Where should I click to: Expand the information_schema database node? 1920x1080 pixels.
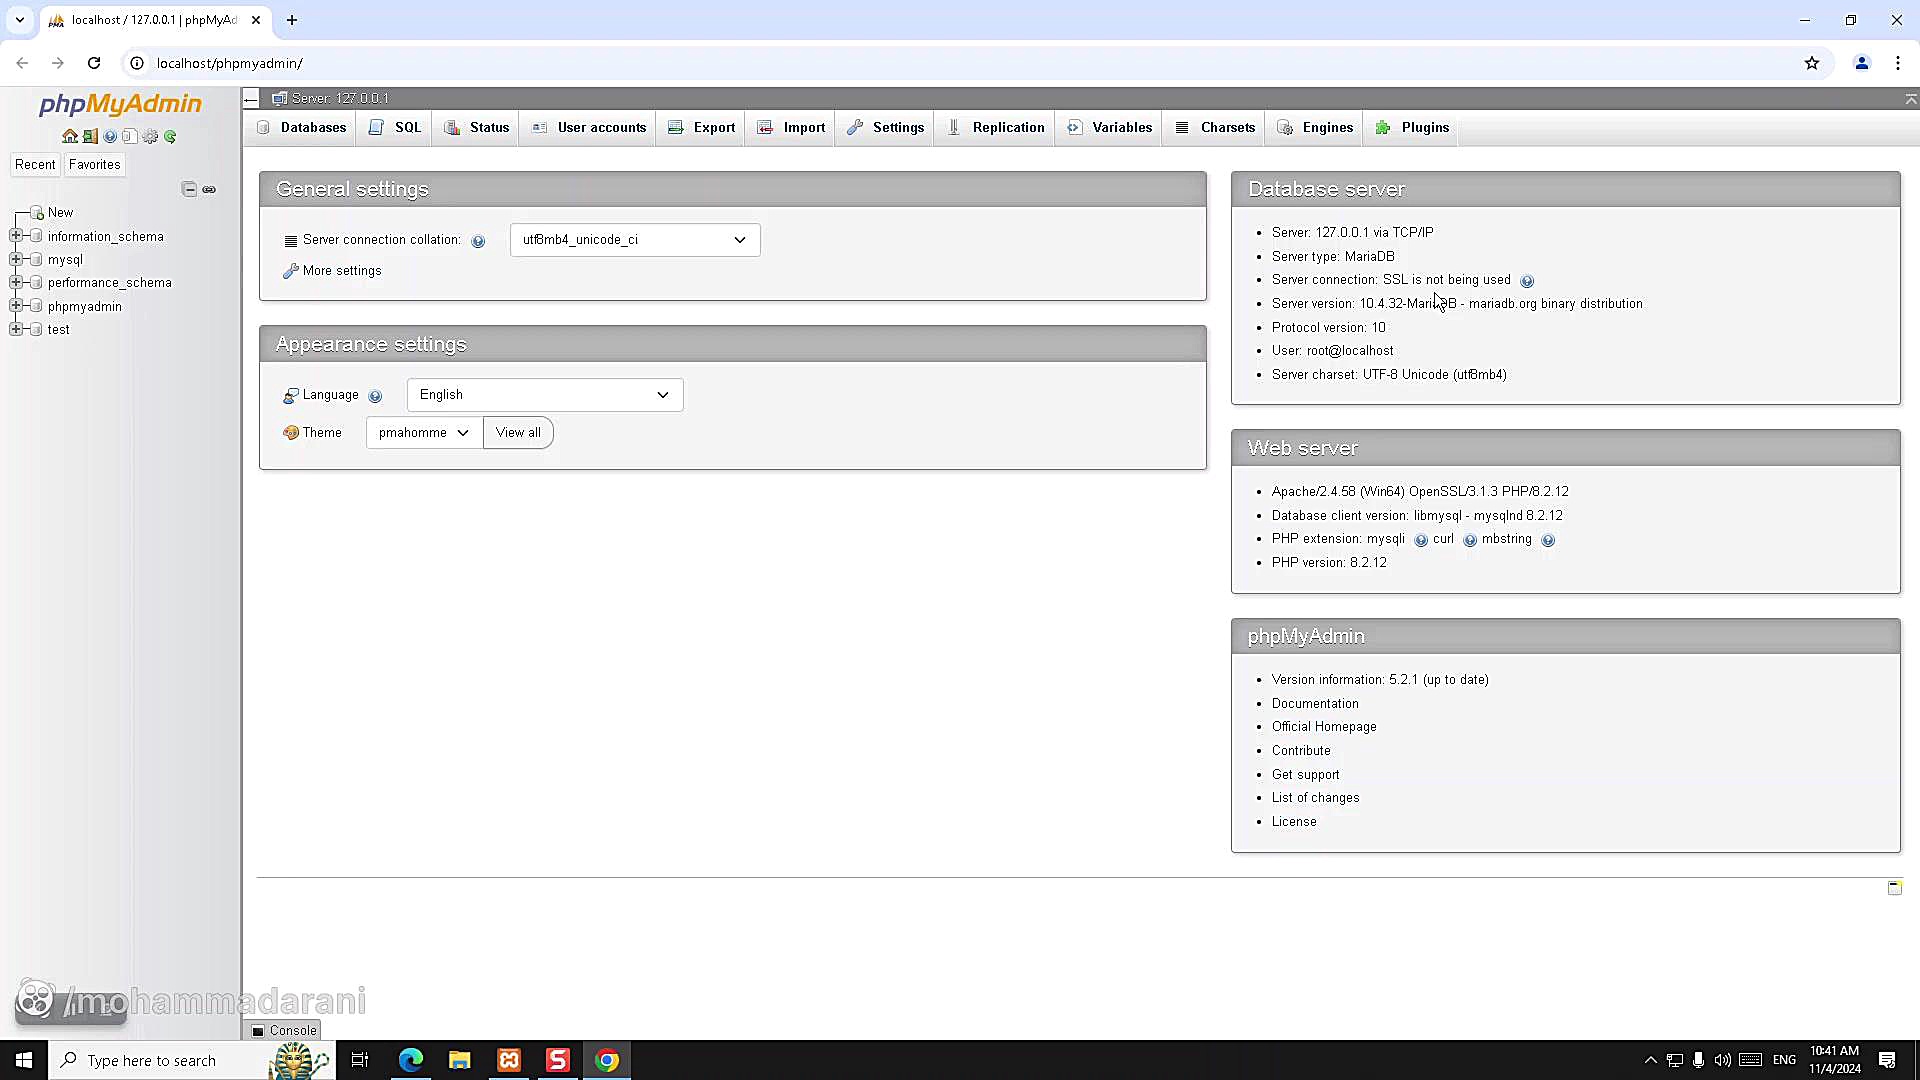click(x=16, y=236)
